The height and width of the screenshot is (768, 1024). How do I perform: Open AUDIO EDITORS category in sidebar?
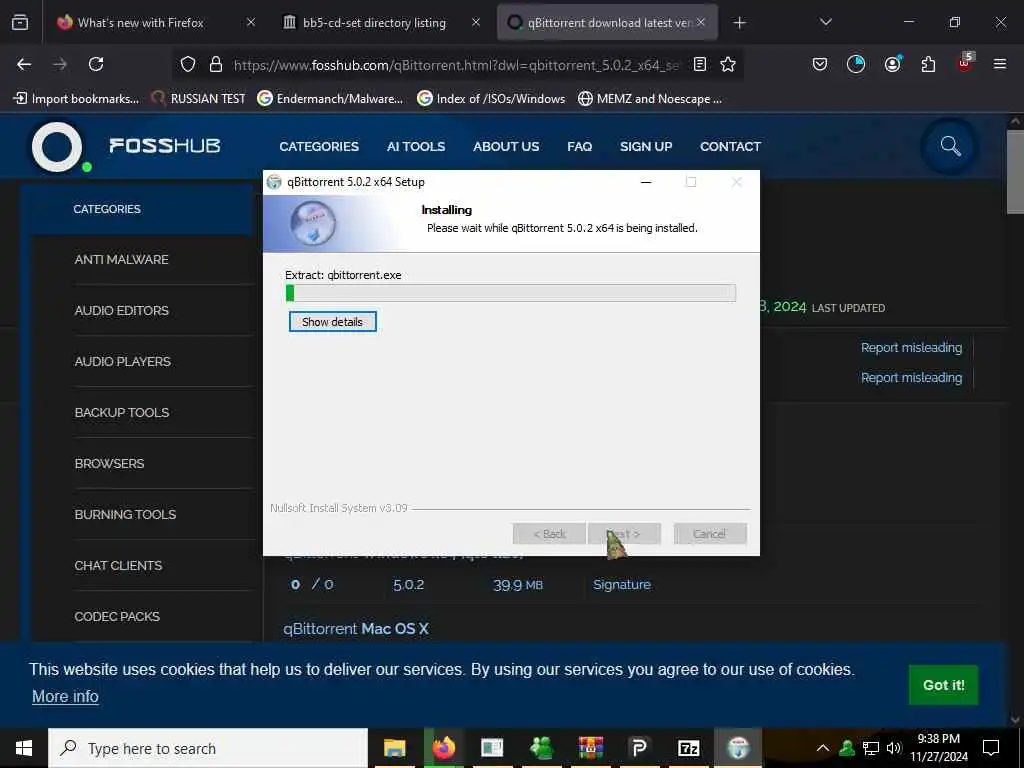pos(121,310)
